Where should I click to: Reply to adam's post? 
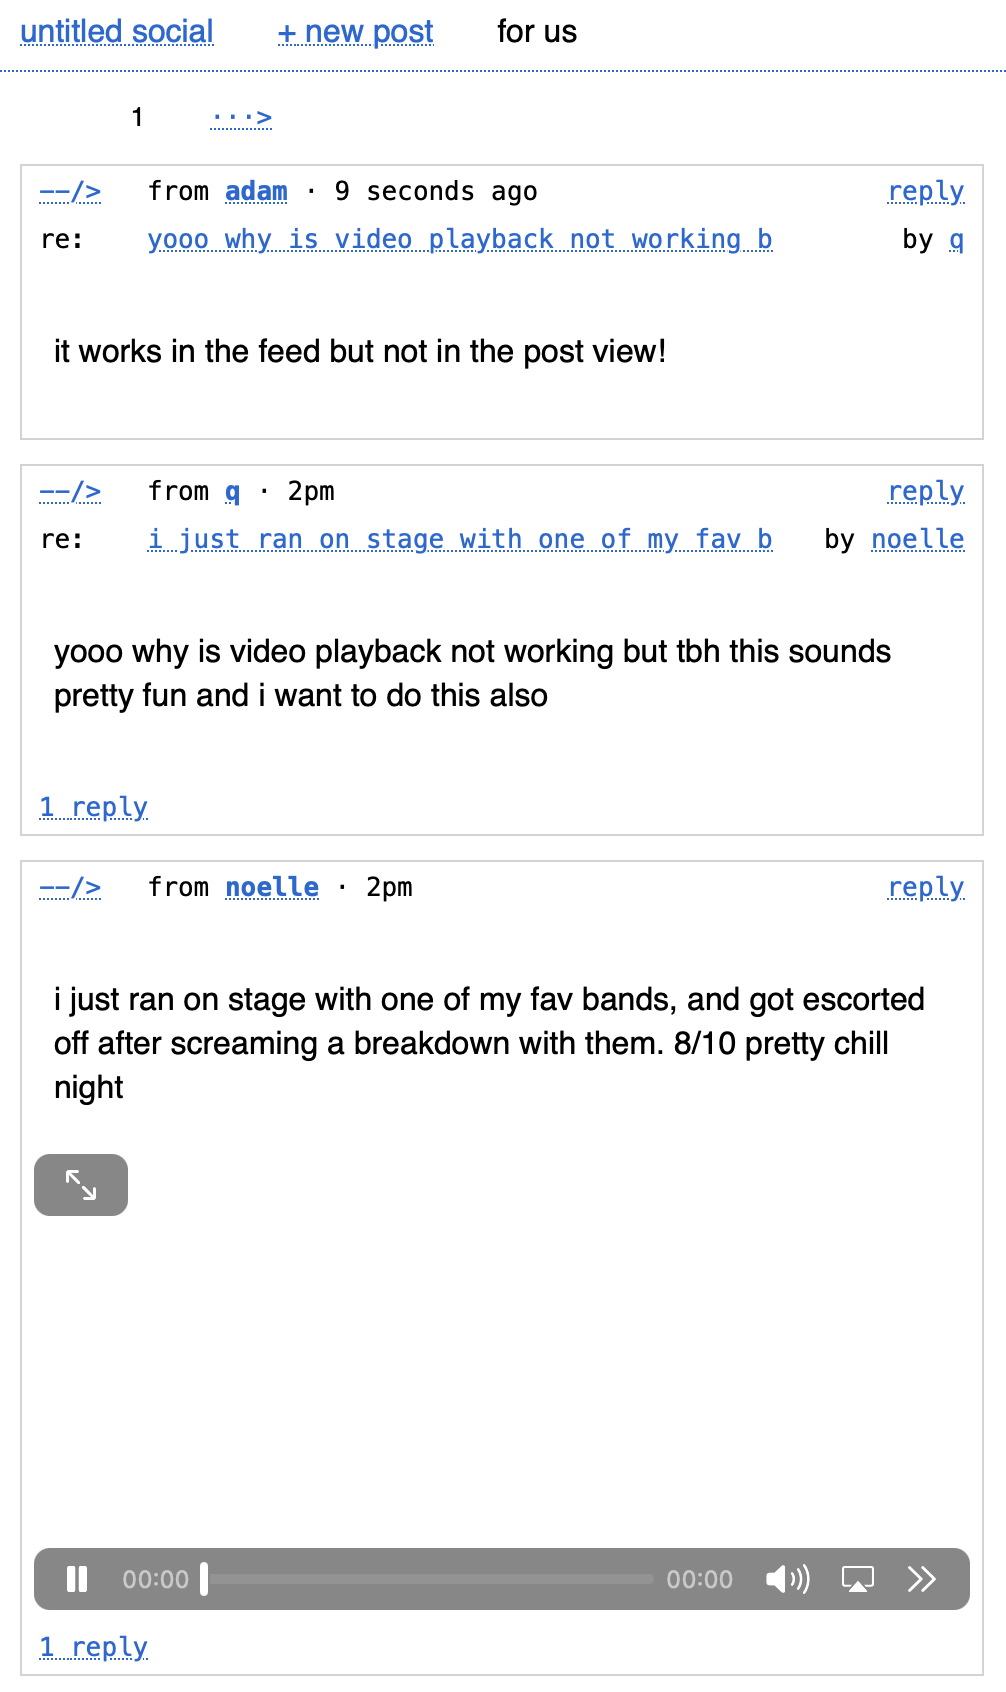pos(925,191)
